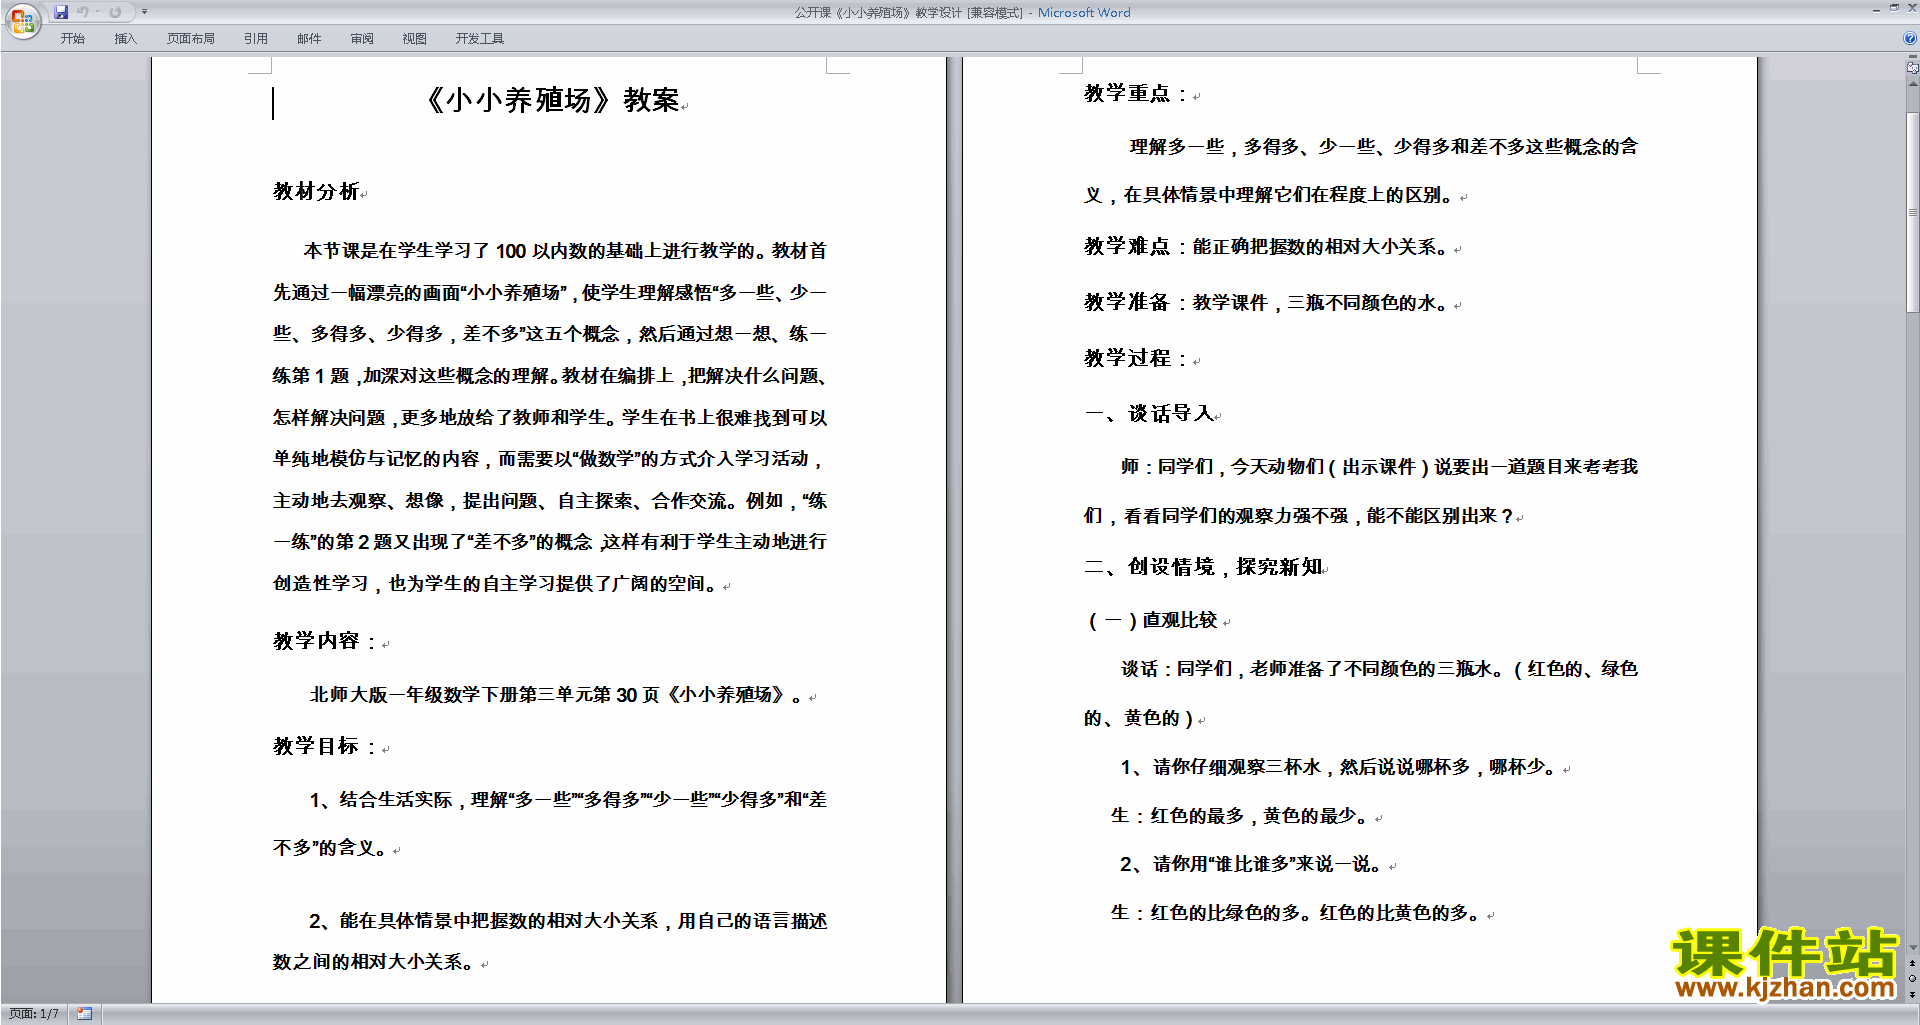Click the line starting 教学难点：
Viewport: 1920px width, 1025px height.
[x=1266, y=246]
